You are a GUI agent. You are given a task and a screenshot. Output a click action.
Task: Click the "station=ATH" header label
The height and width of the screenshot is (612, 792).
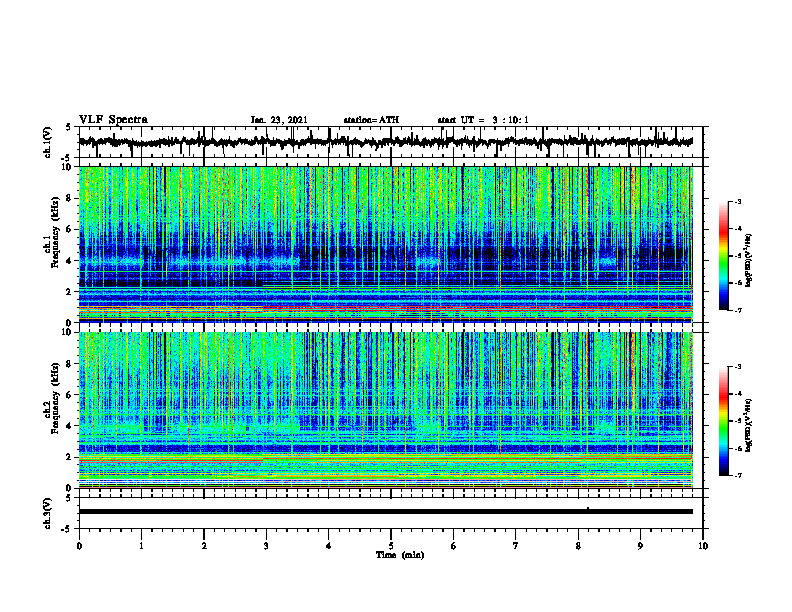(371, 120)
